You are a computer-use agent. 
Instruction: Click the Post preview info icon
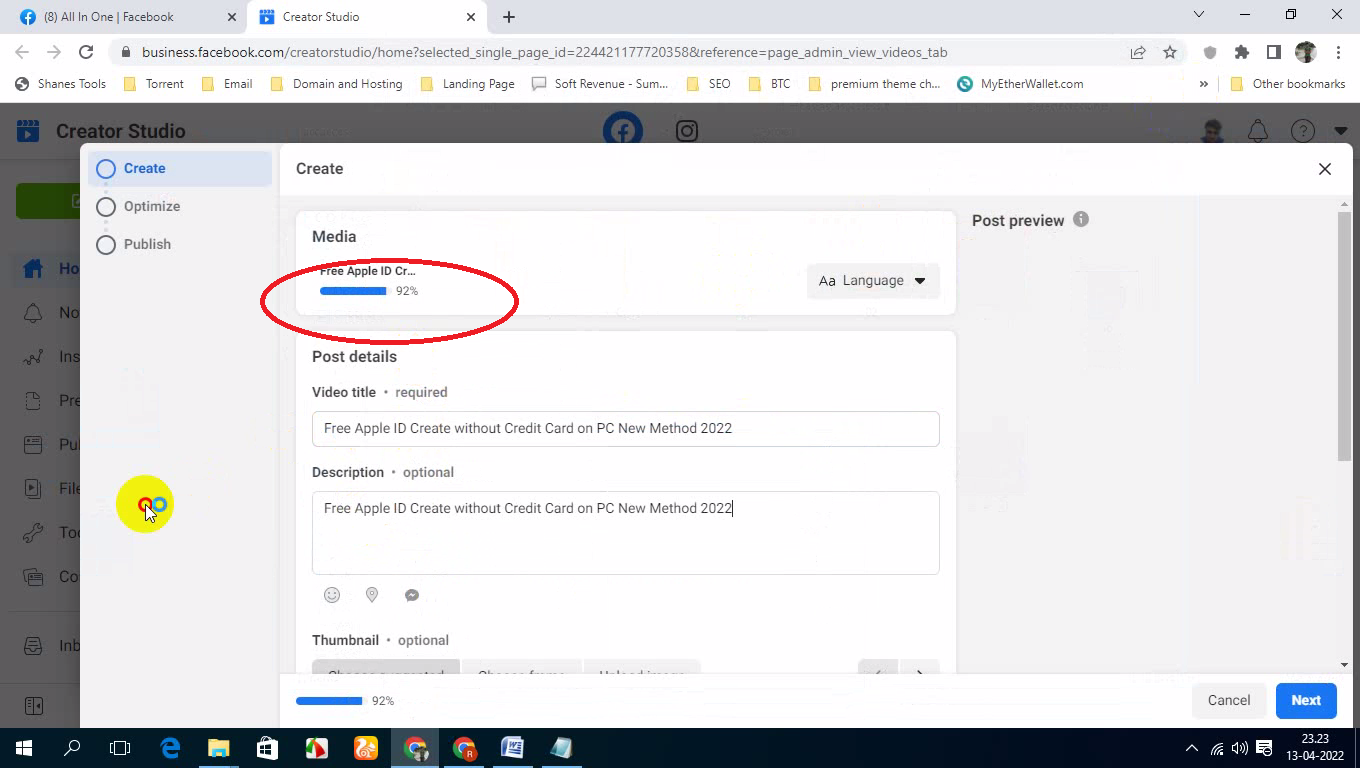point(1081,219)
